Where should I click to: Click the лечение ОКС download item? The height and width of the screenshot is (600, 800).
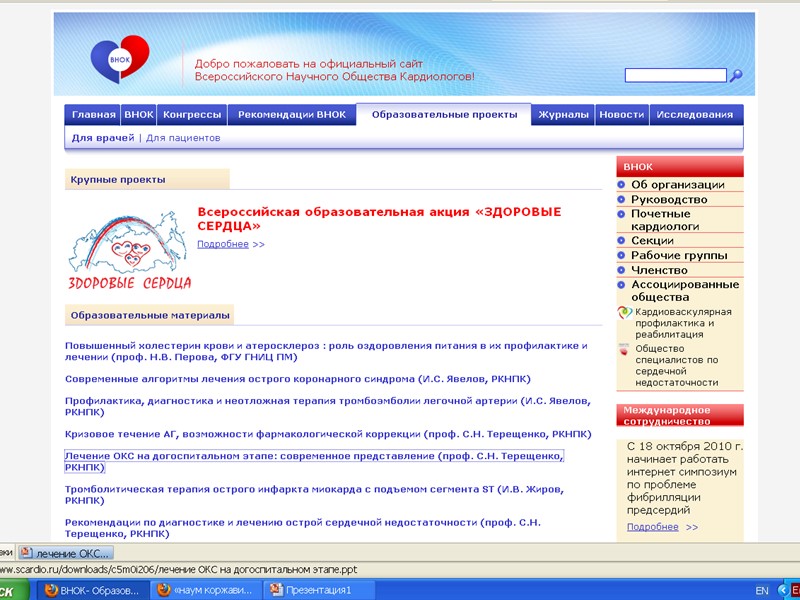point(66,553)
